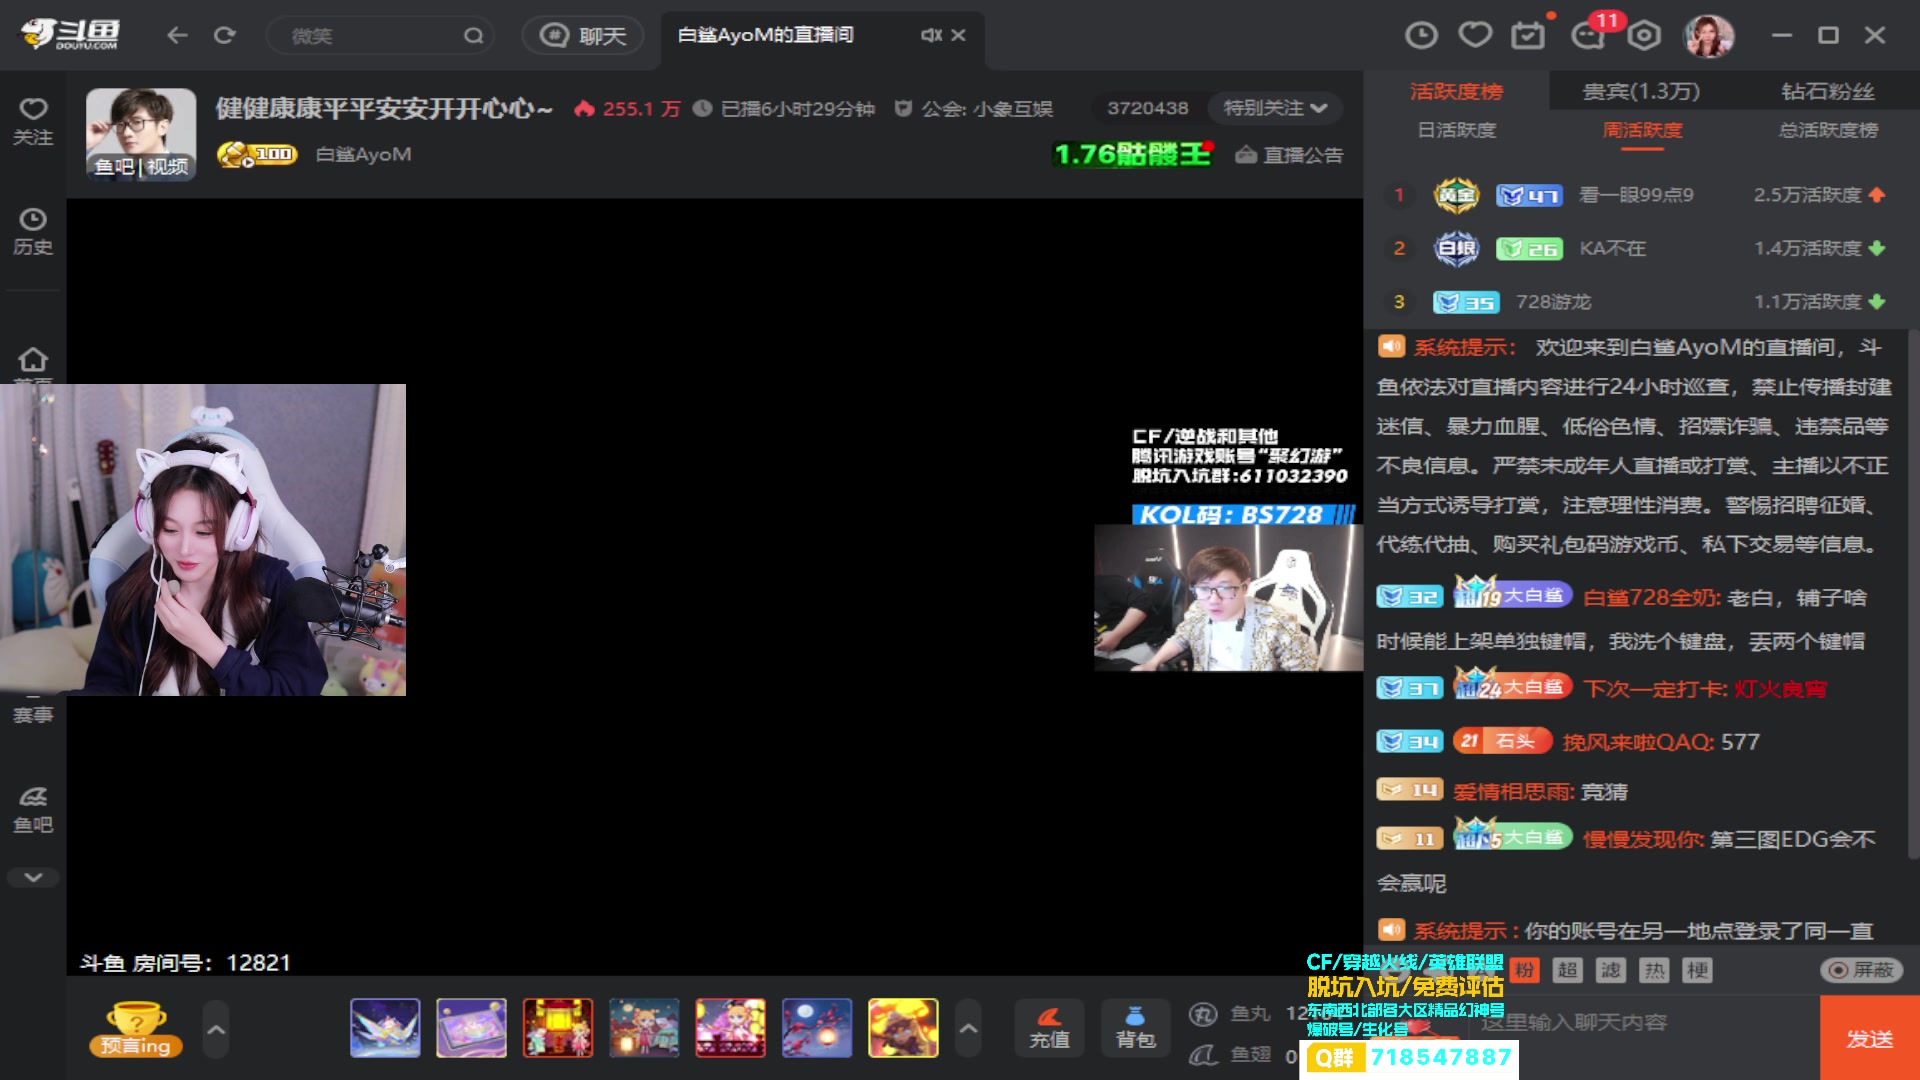Screen dimensions: 1920x1080
Task: Expand the left sidebar down chevron
Action: (x=33, y=877)
